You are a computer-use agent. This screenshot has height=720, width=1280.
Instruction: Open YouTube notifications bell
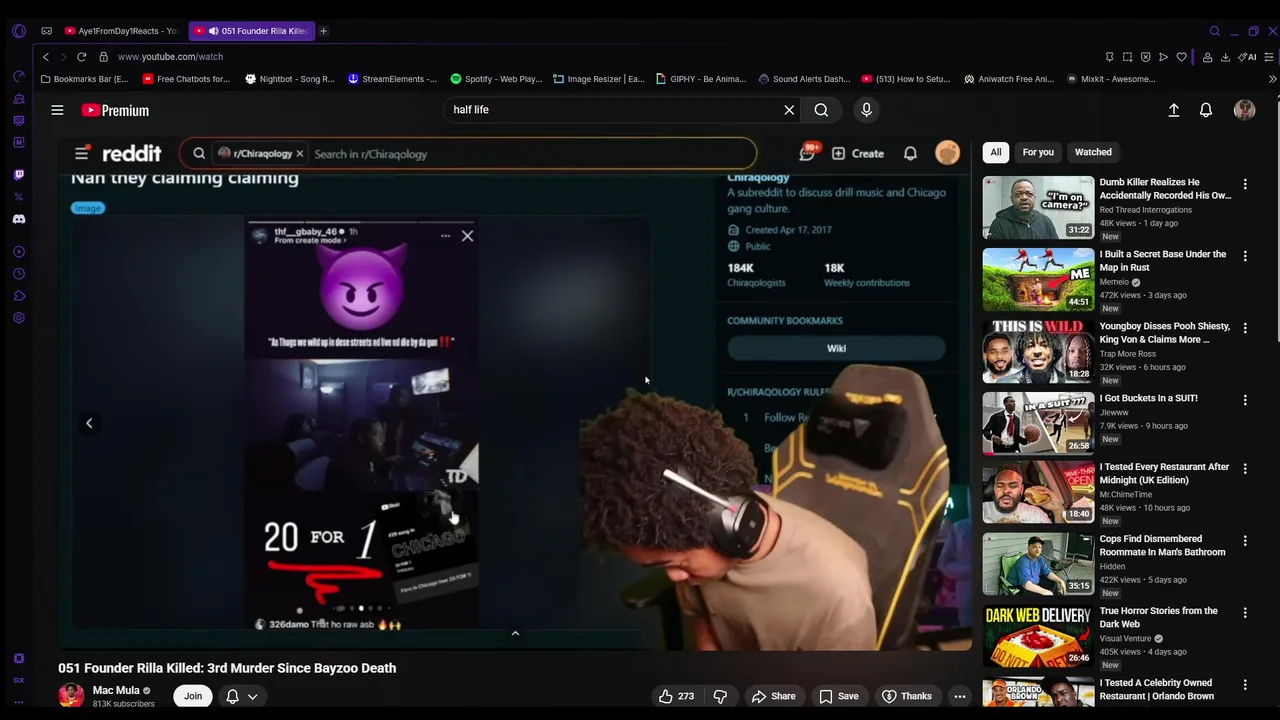(1206, 110)
